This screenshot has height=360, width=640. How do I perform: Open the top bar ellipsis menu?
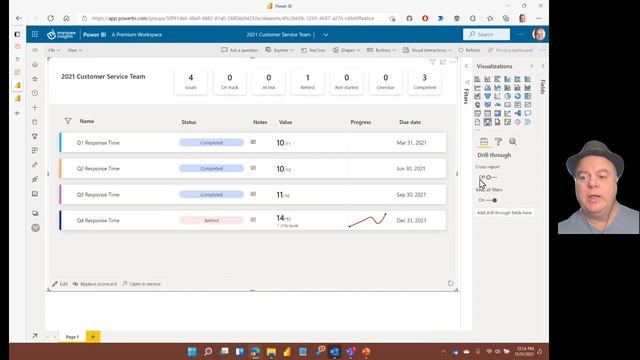[520, 35]
